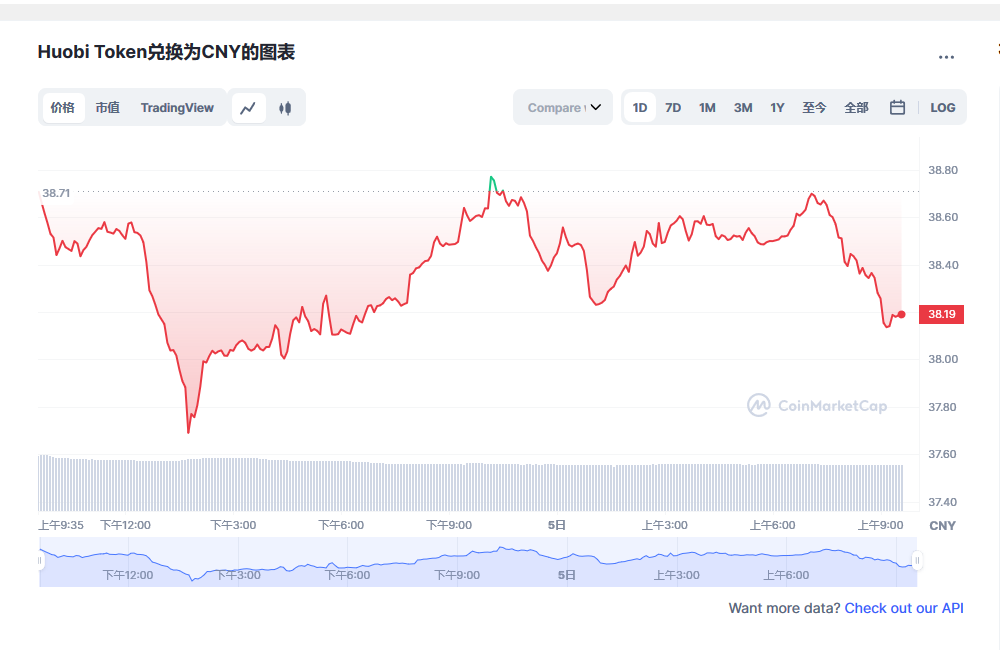Switch to line chart view icon
Viewport: 1000px width, 650px height.
click(248, 108)
